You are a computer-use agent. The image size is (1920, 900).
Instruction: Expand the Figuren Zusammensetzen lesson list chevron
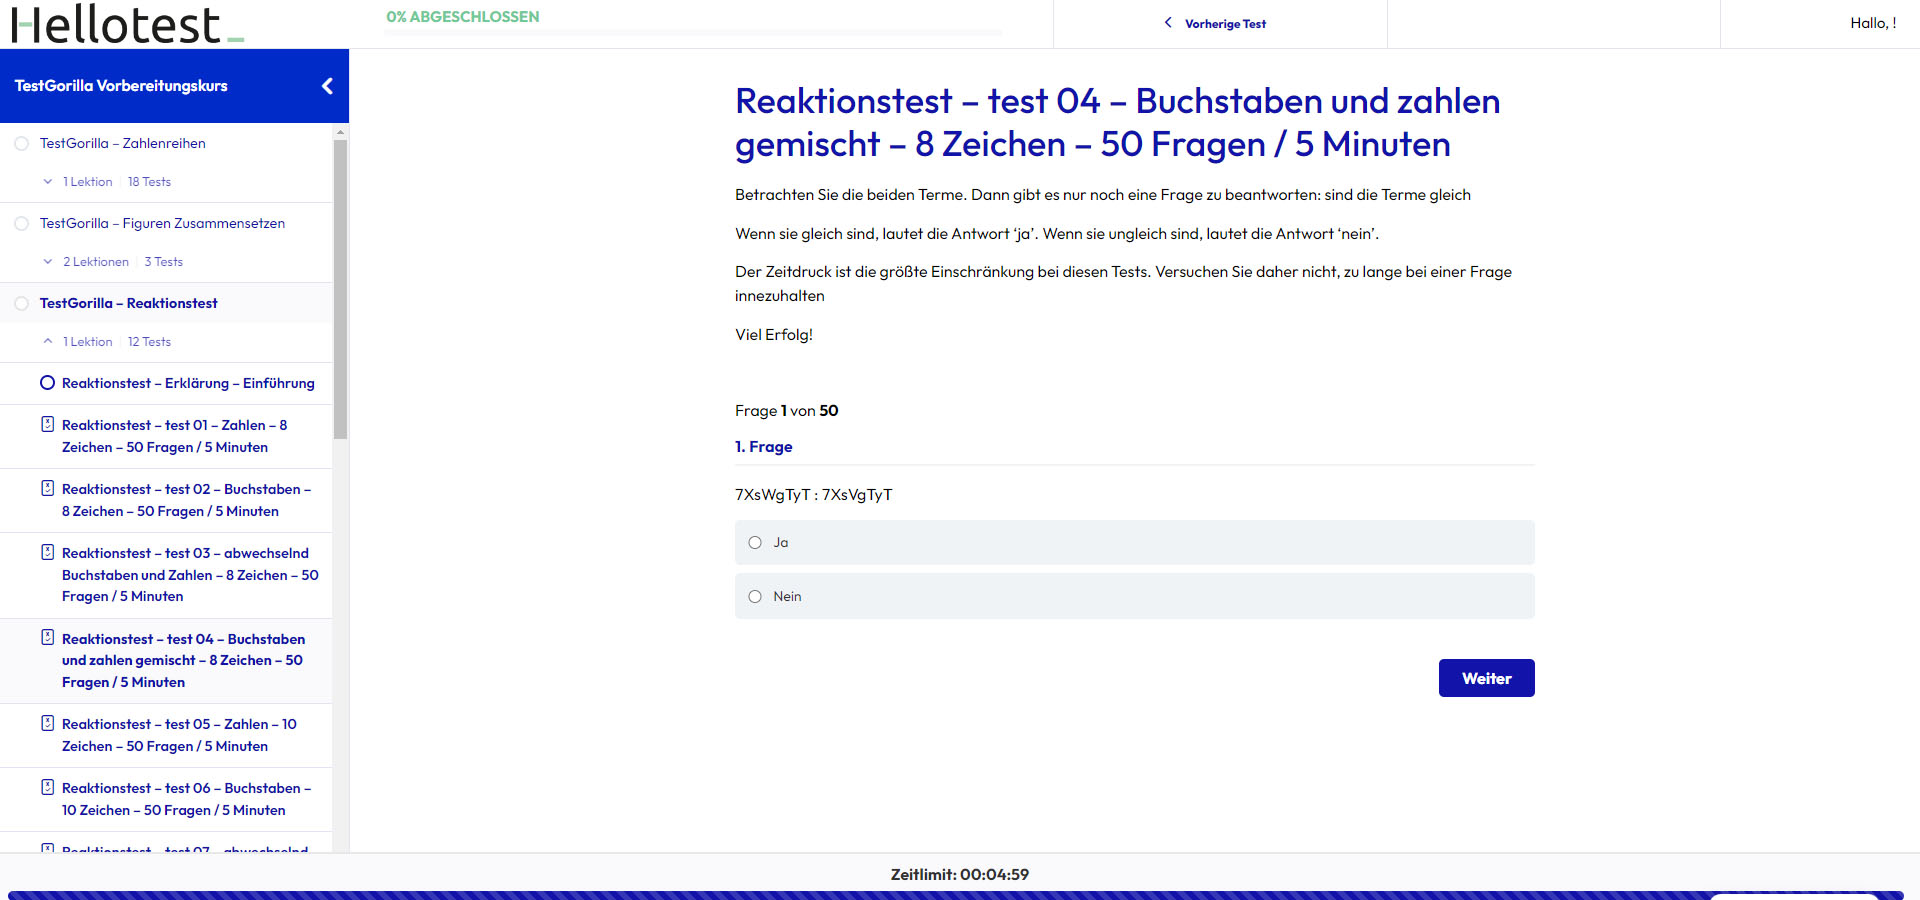click(x=47, y=262)
